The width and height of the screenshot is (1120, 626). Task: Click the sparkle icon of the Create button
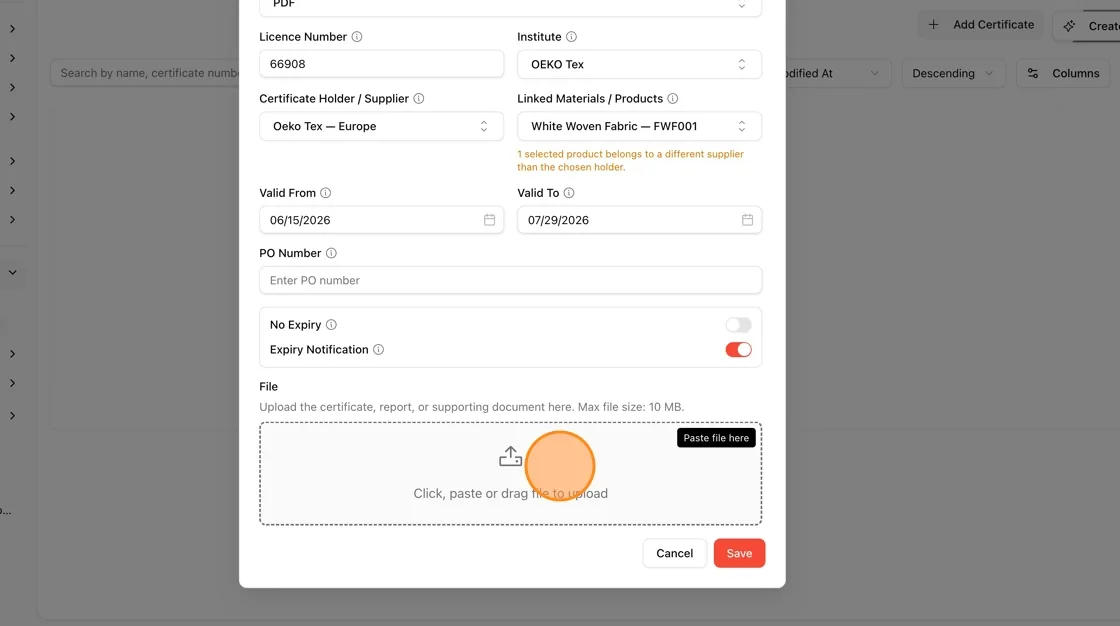[x=1069, y=26]
